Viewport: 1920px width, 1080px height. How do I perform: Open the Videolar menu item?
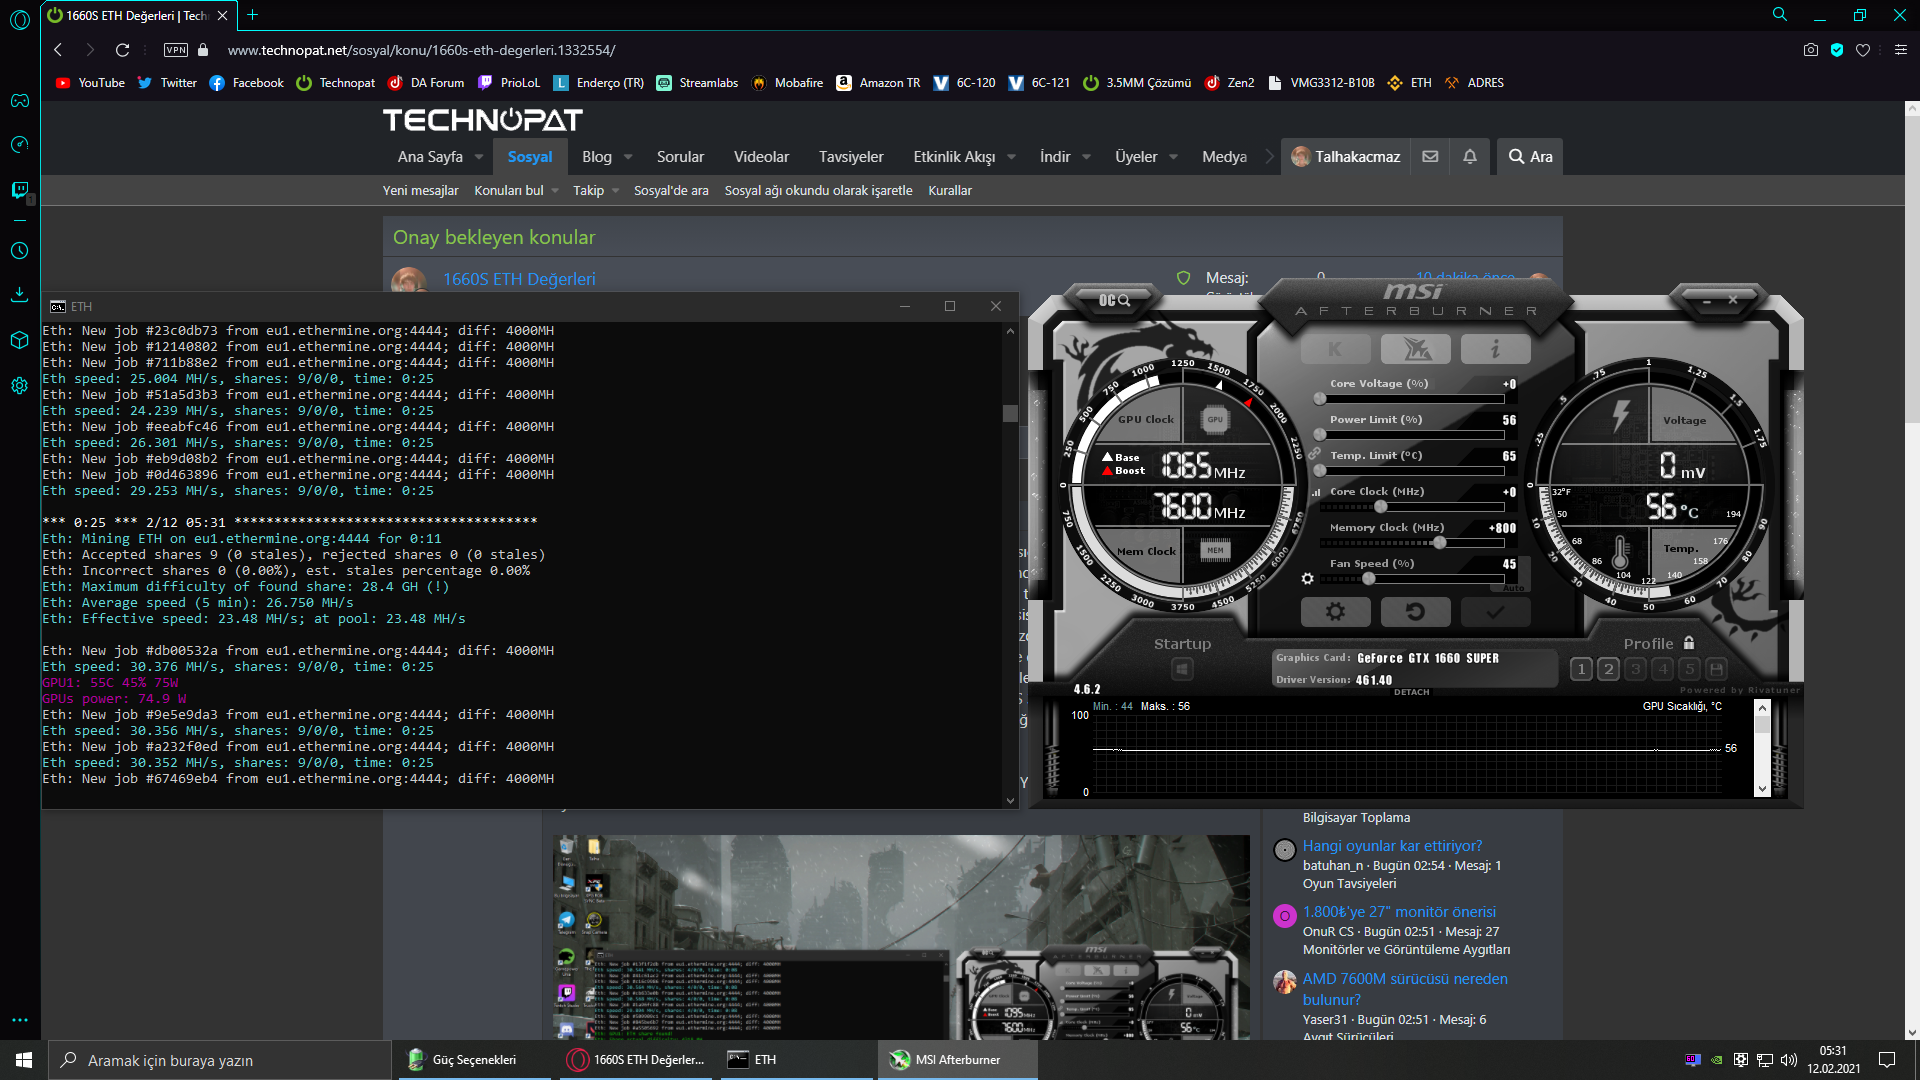pos(761,157)
